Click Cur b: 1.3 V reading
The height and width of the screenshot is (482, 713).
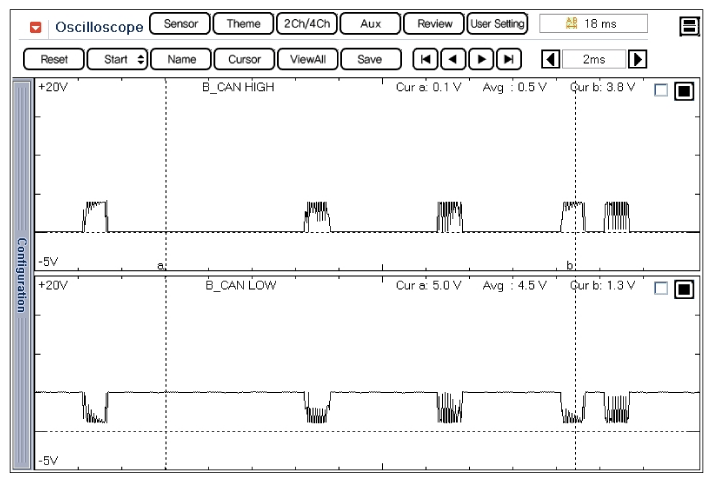[x=603, y=286]
